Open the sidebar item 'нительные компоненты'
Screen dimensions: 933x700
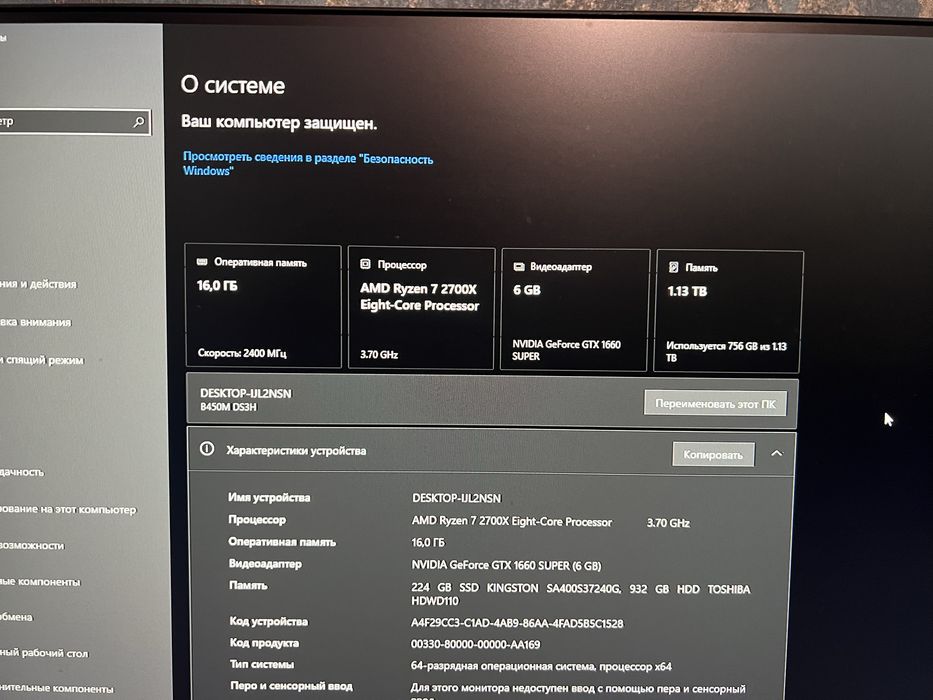[x=57, y=688]
